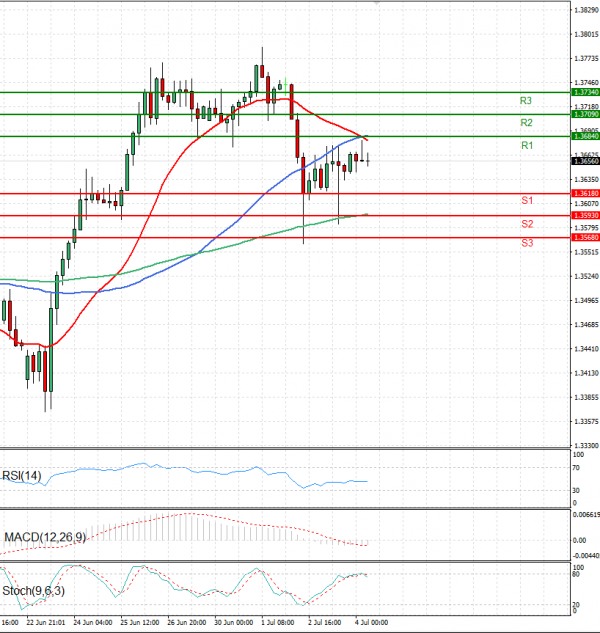
Task: Click the MACD 0.00 axis label
Action: point(579,541)
